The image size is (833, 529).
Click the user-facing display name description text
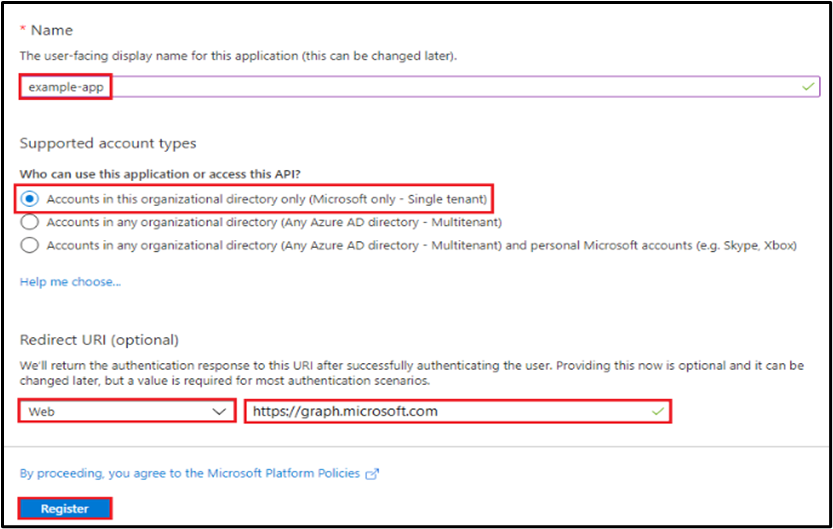point(238,55)
